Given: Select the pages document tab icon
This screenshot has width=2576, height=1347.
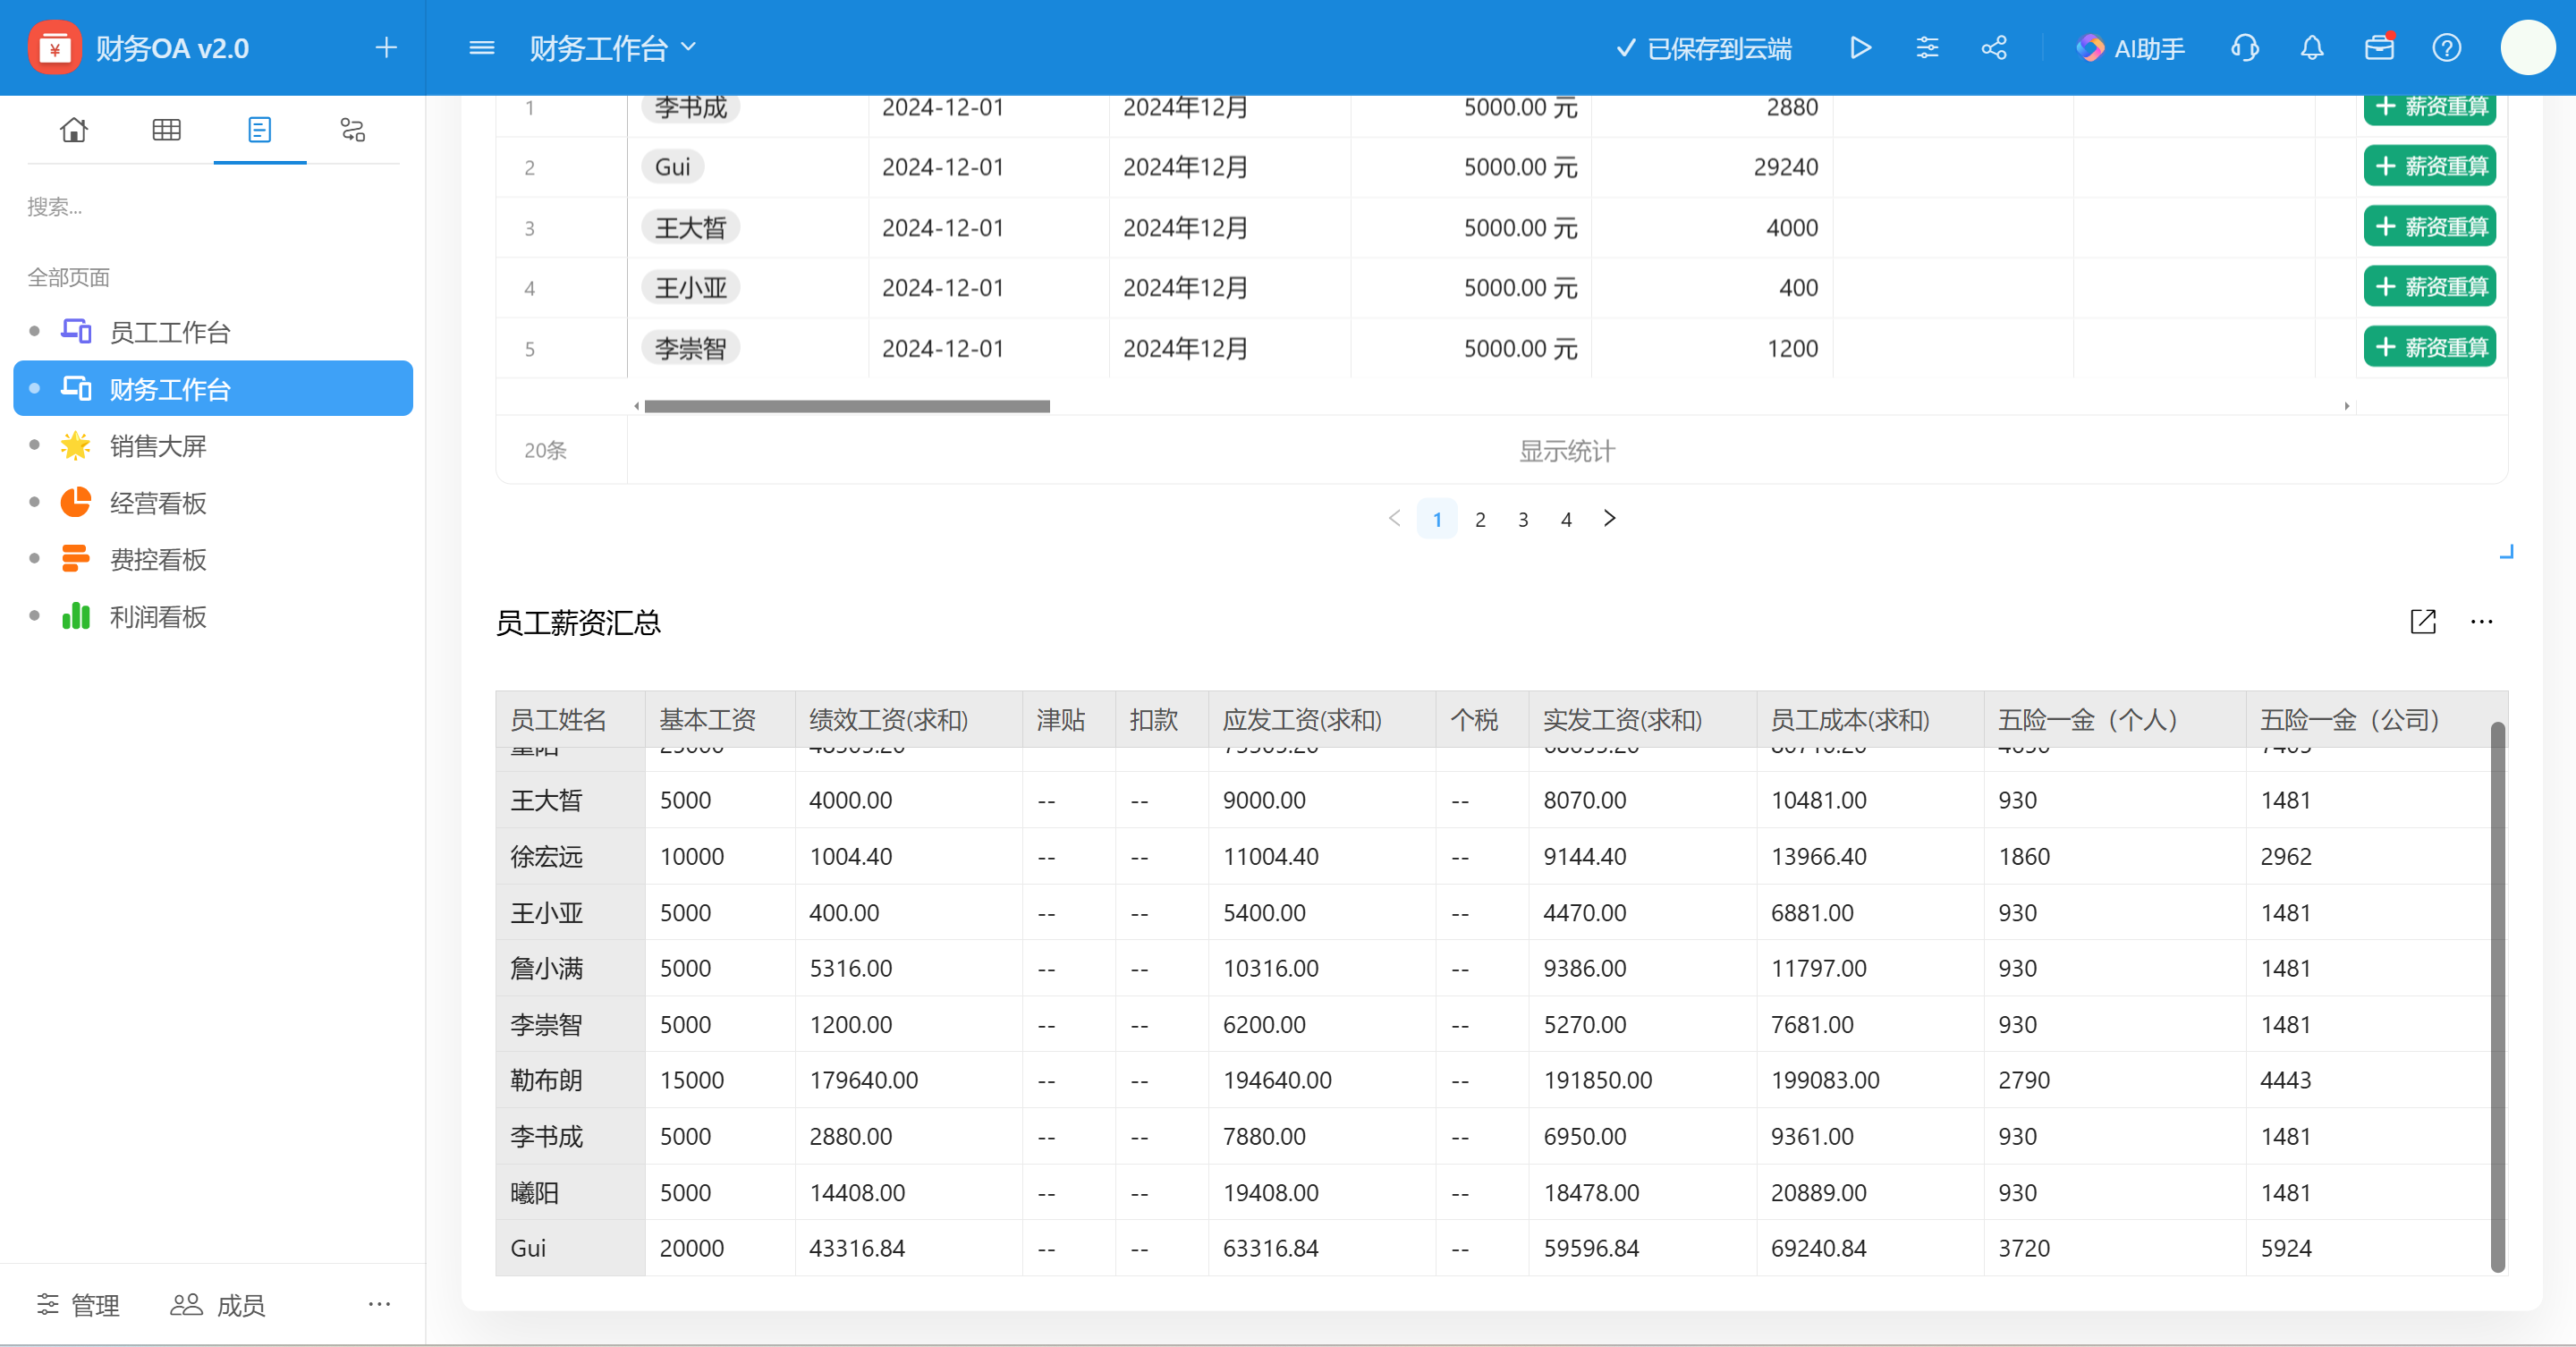Looking at the screenshot, I should tap(260, 130).
